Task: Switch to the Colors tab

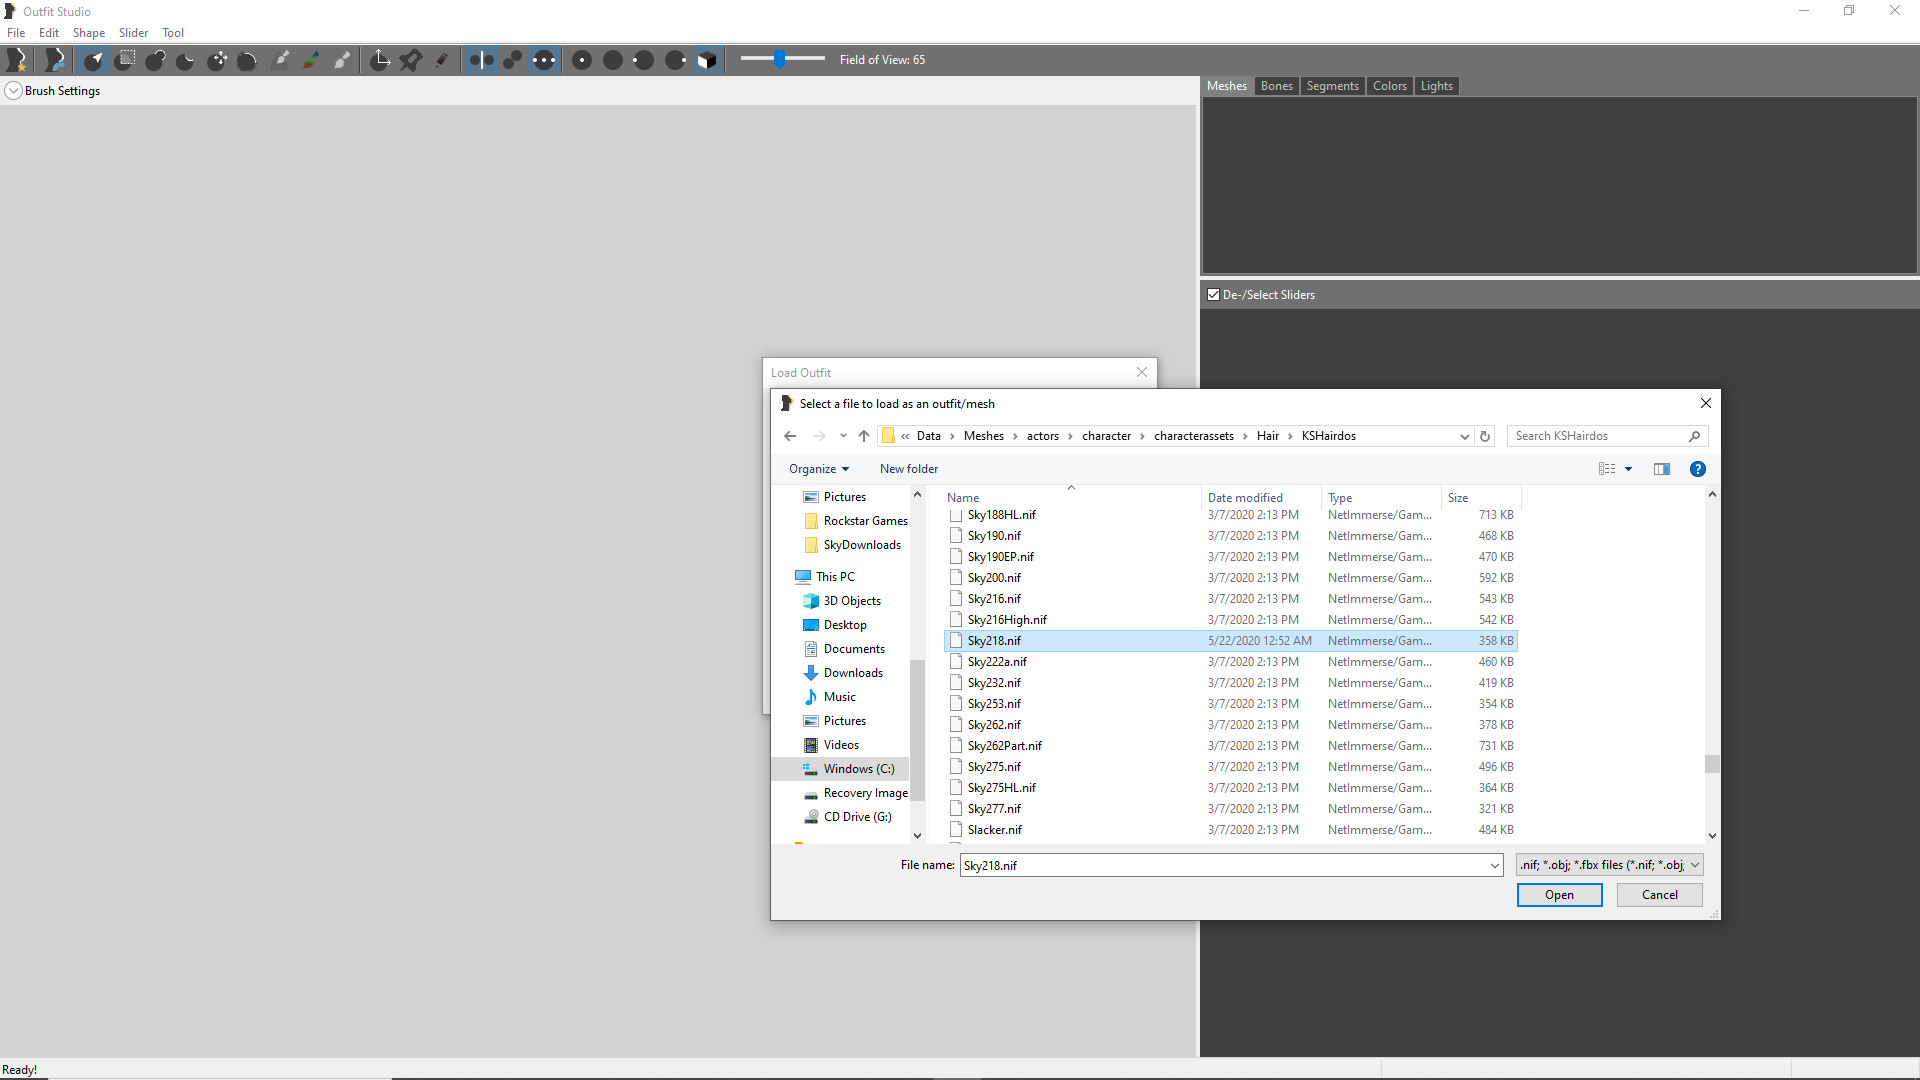Action: point(1389,86)
